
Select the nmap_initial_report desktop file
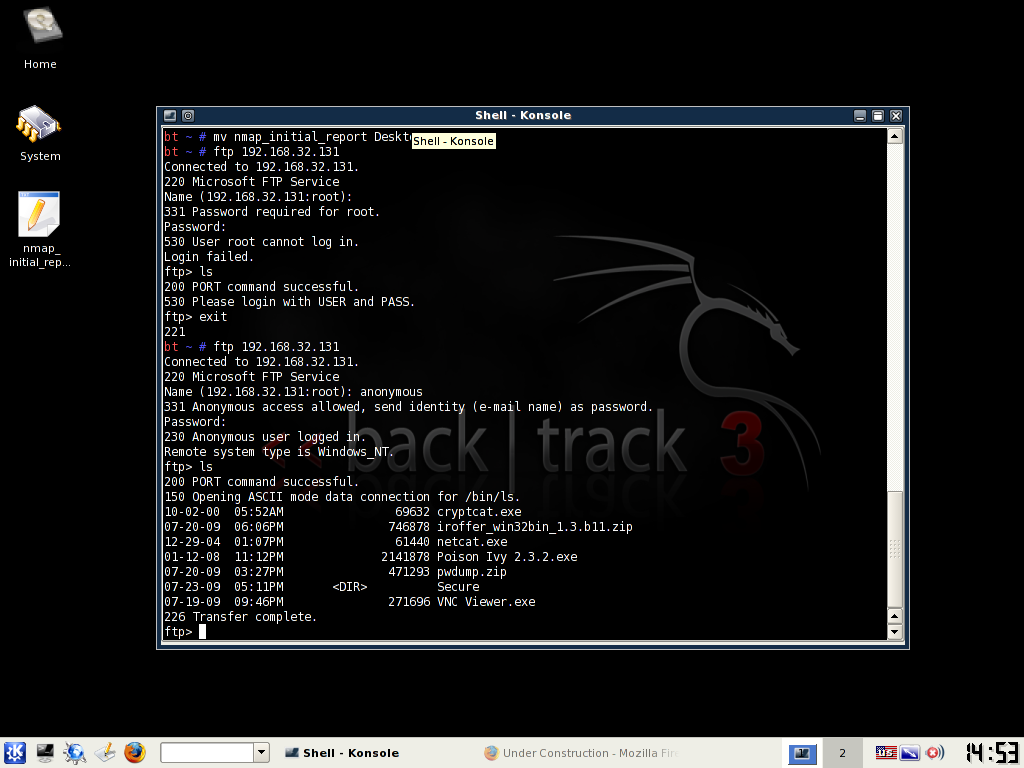(39, 229)
